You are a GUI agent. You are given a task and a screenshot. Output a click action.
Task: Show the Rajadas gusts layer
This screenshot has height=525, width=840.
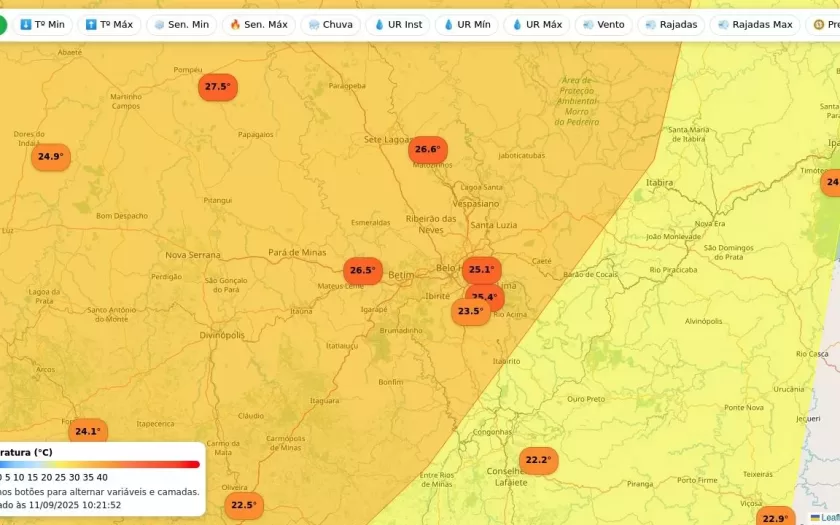pos(671,24)
